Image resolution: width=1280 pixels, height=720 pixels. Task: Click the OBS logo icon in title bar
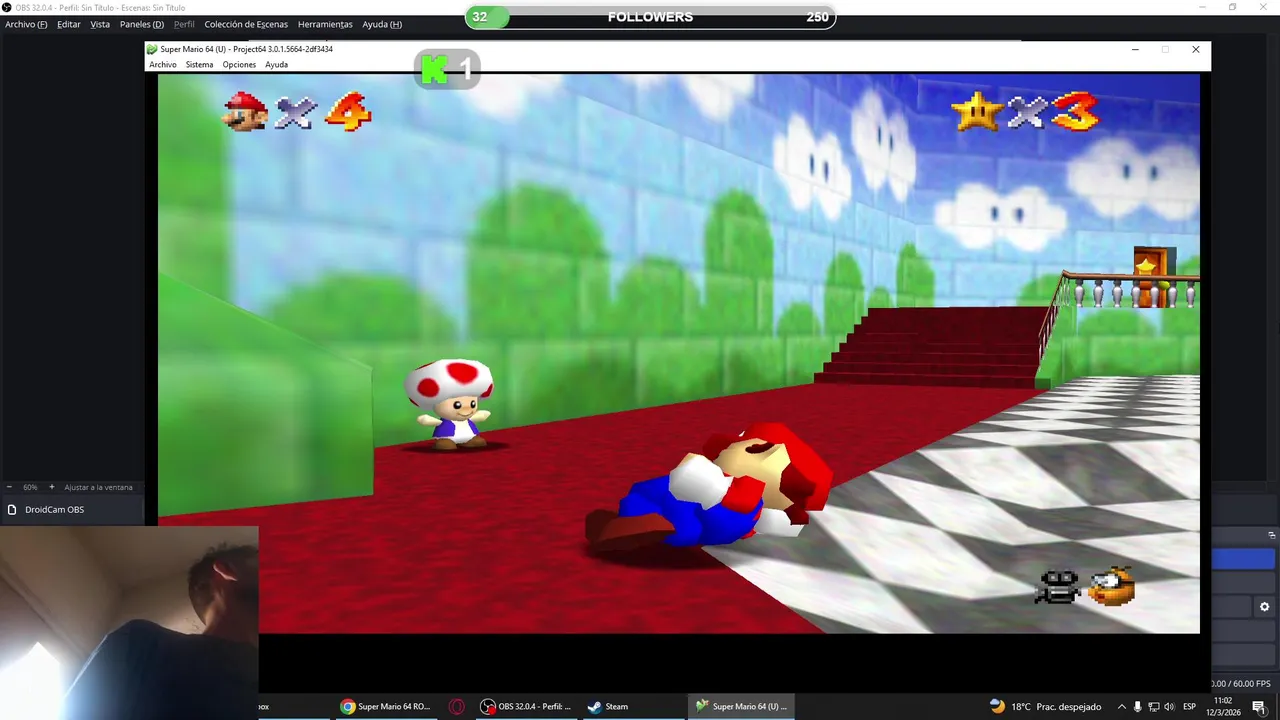tap(7, 7)
